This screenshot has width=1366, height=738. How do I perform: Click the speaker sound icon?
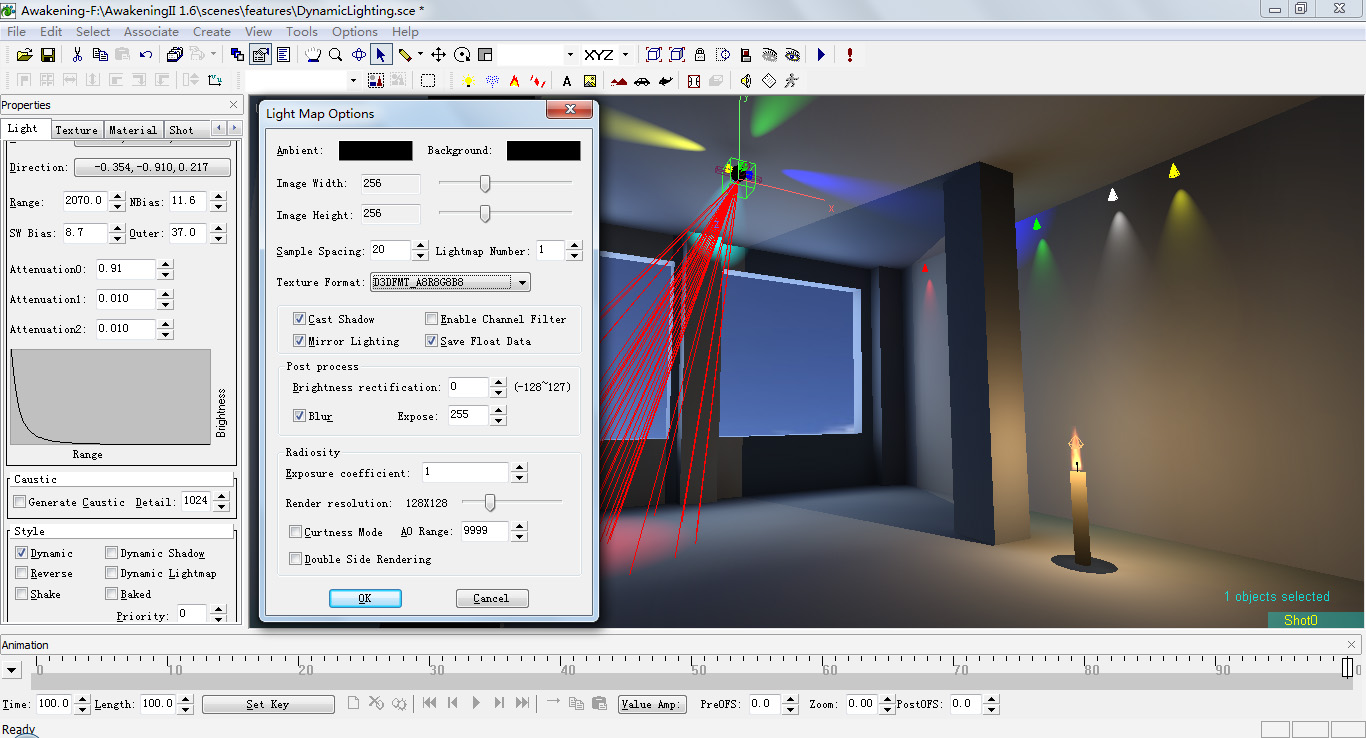click(746, 81)
